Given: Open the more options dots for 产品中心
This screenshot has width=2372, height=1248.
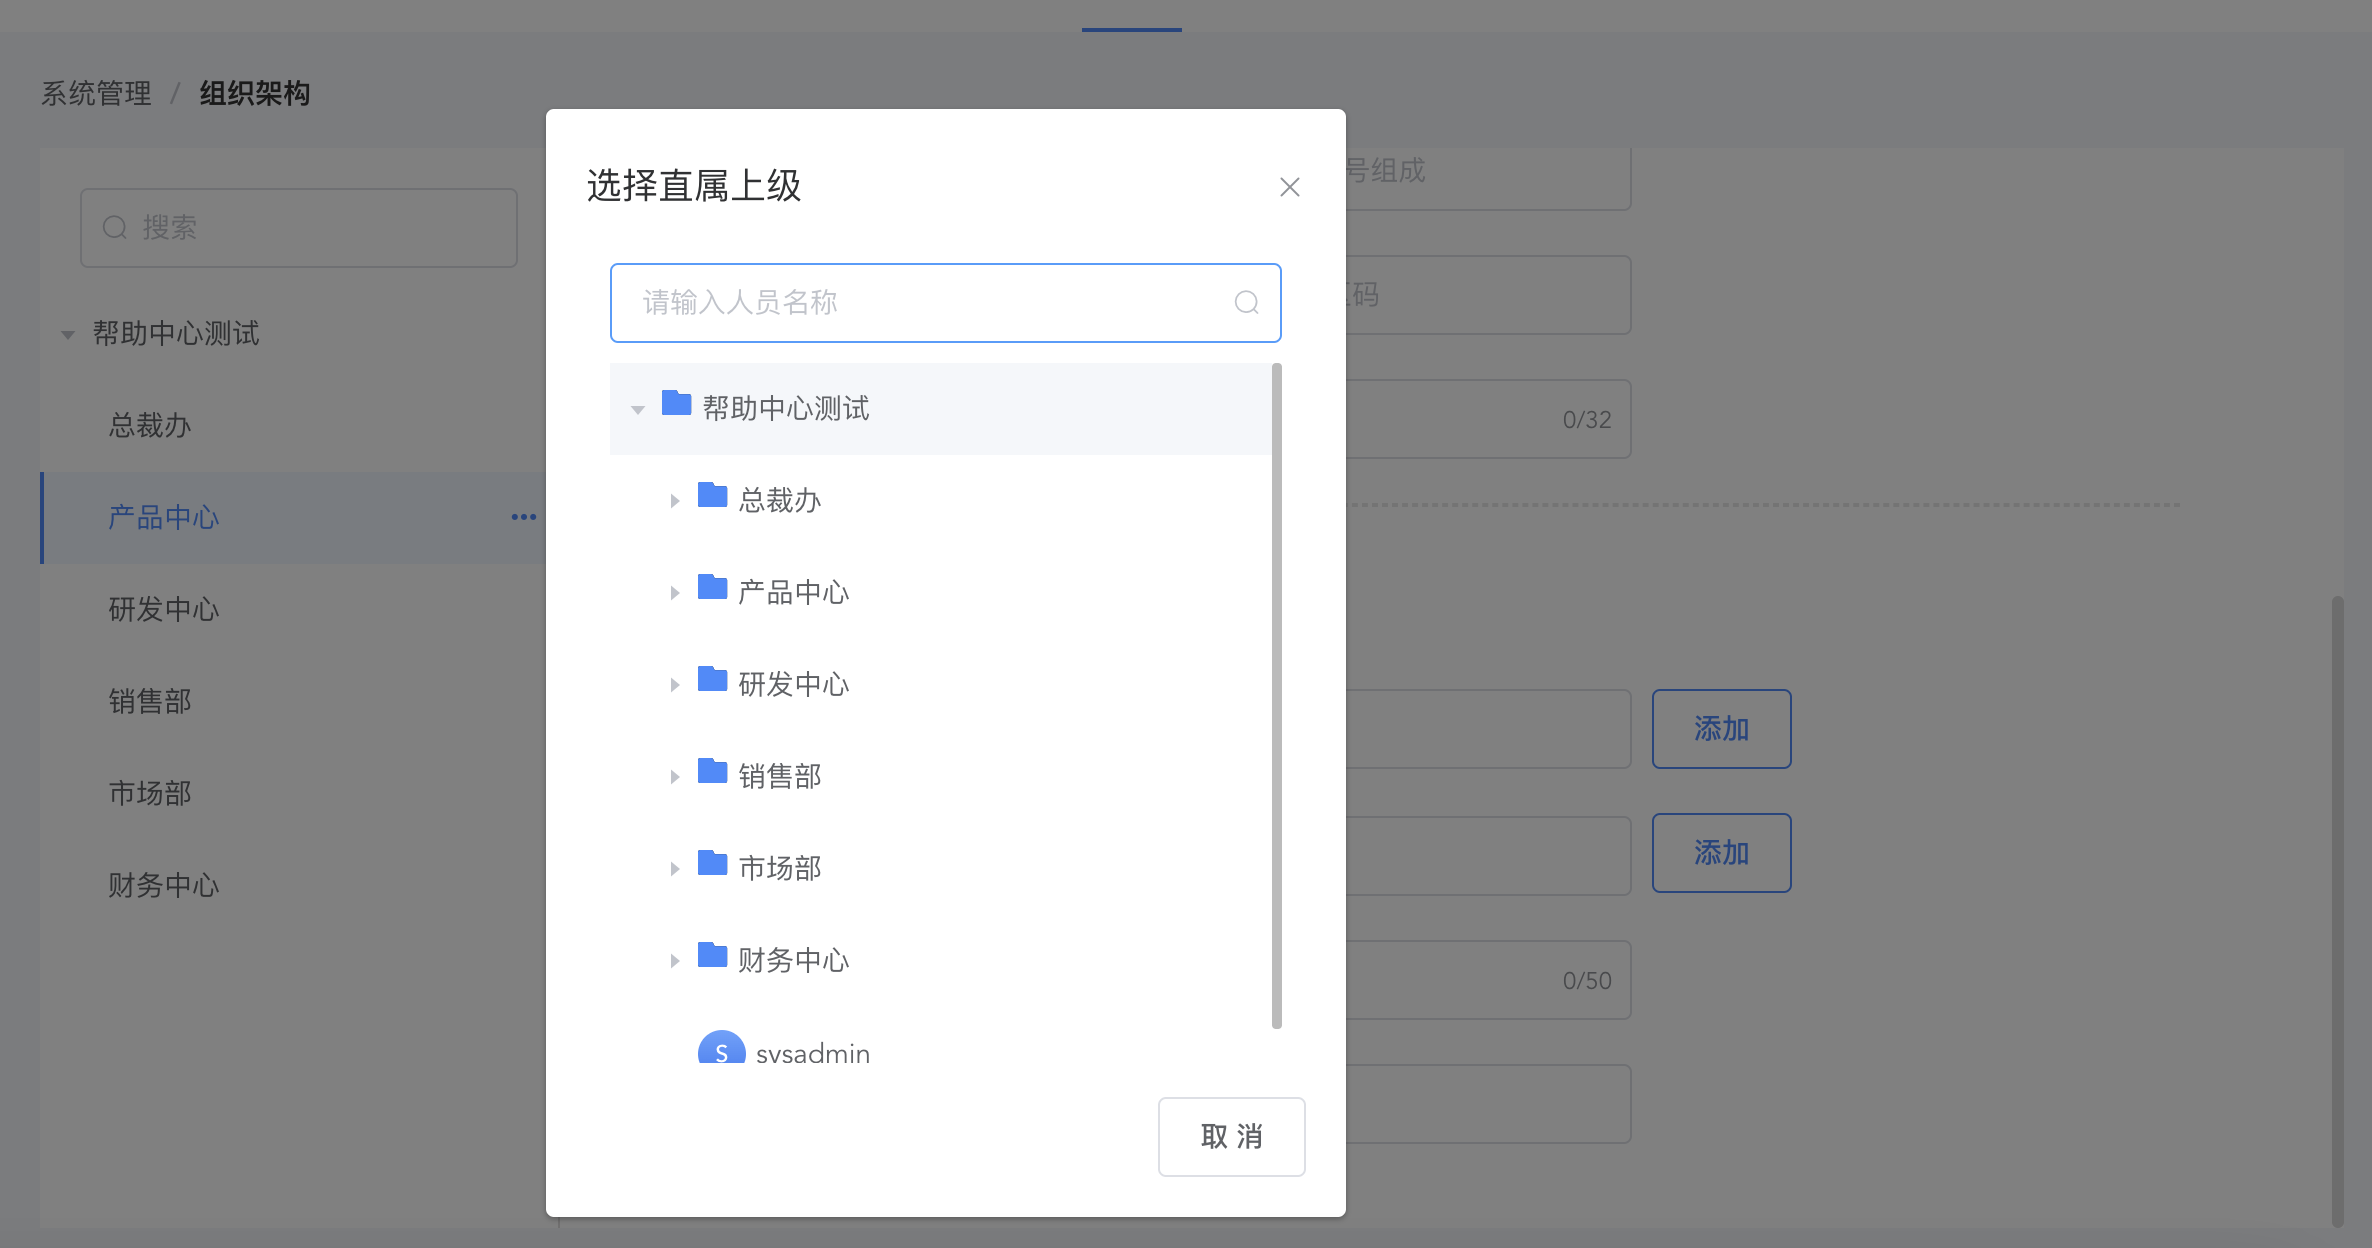Looking at the screenshot, I should [x=524, y=517].
